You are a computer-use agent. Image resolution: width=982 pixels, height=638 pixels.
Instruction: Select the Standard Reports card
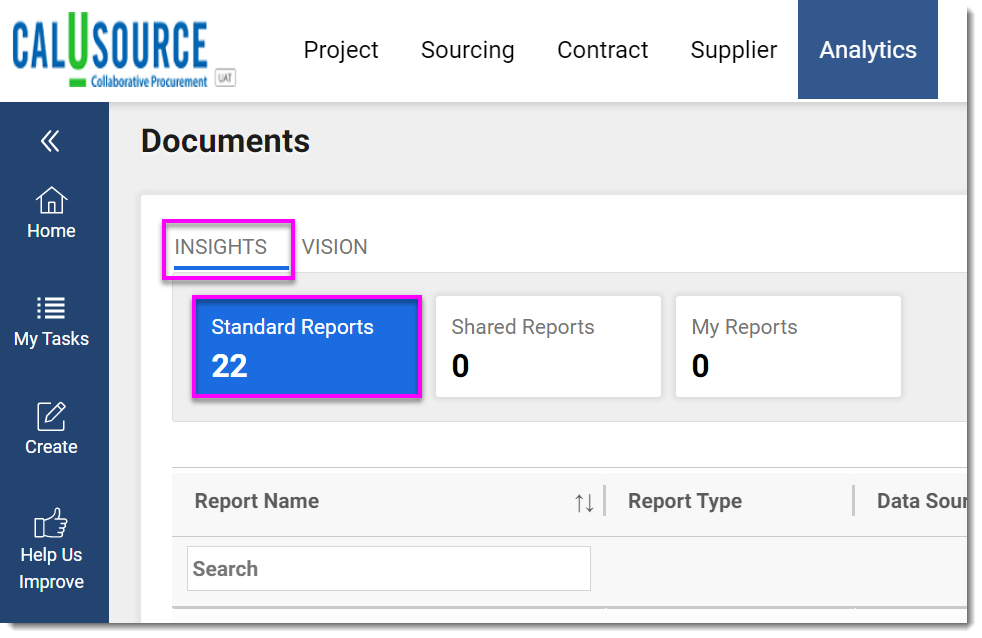click(306, 347)
